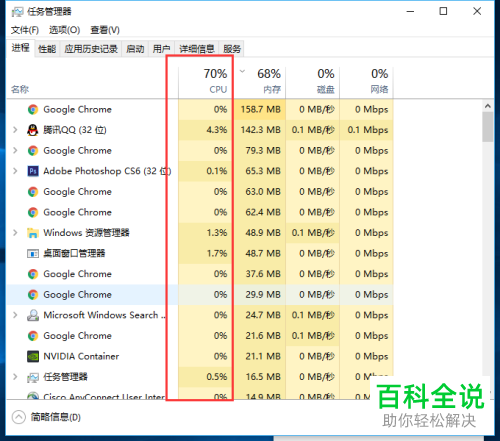Screen dimensions: 500x441
Task: Switch to the 性能 tab
Action: [x=47, y=49]
